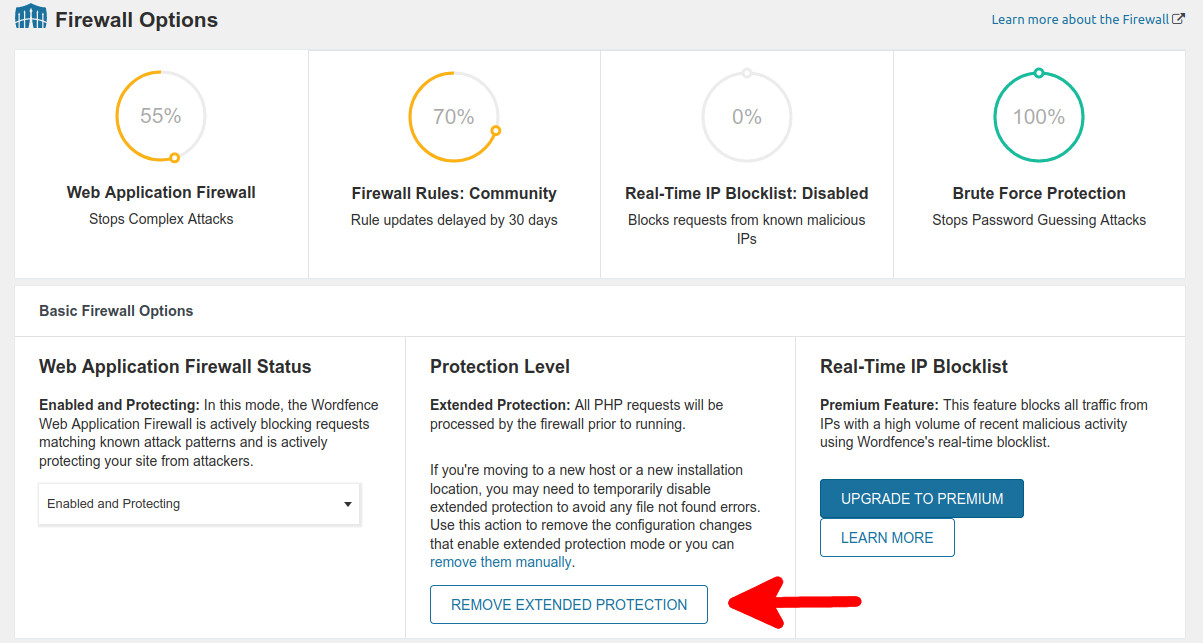The height and width of the screenshot is (643, 1203).
Task: Open Learn more about the Firewall link
Action: tap(1081, 19)
